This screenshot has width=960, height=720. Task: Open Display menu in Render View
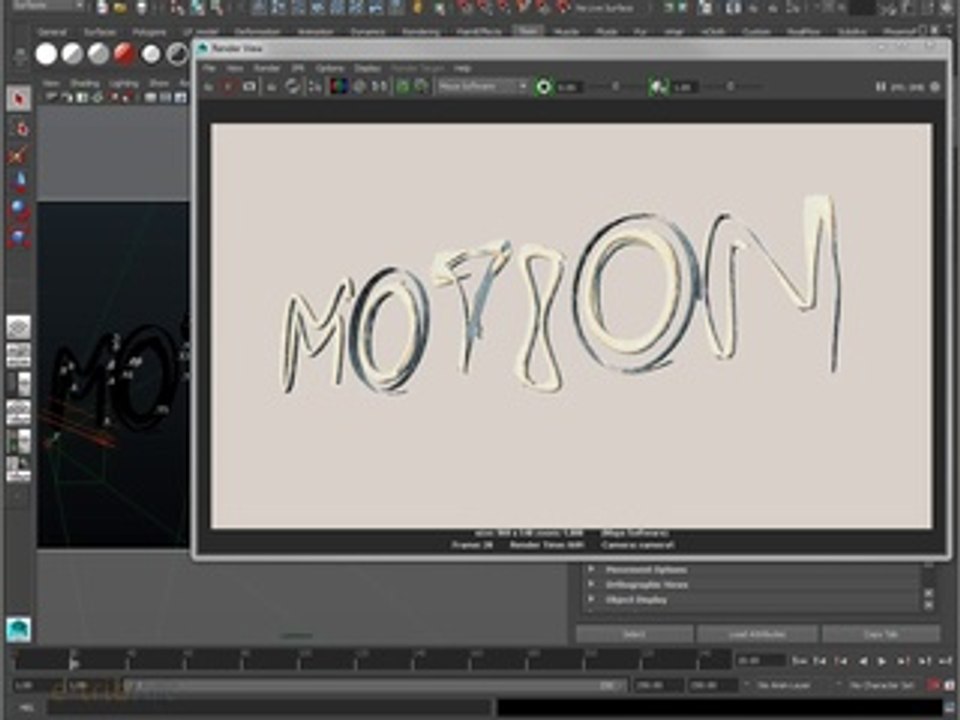[367, 68]
